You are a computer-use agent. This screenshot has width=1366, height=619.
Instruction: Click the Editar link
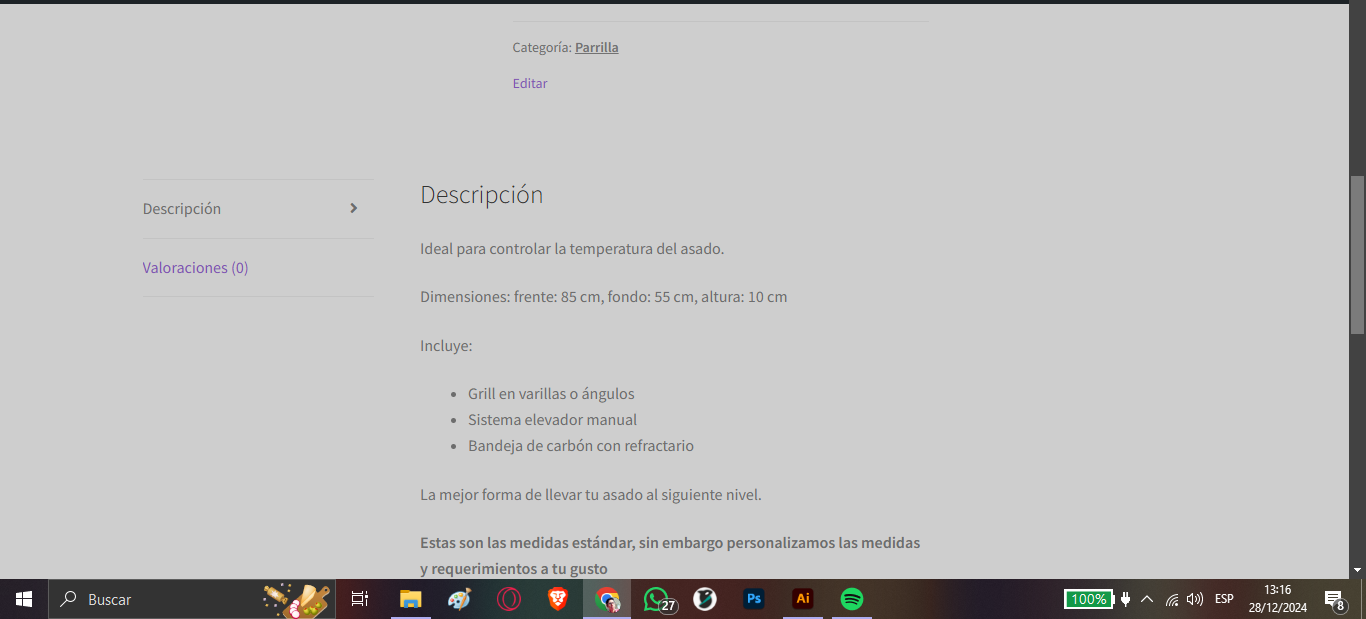coord(529,83)
